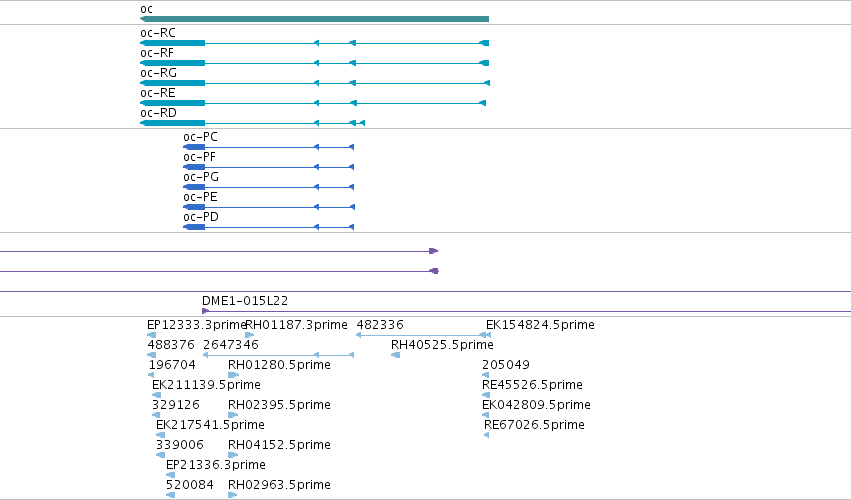Click the oc-PC coding exon block

(194, 147)
